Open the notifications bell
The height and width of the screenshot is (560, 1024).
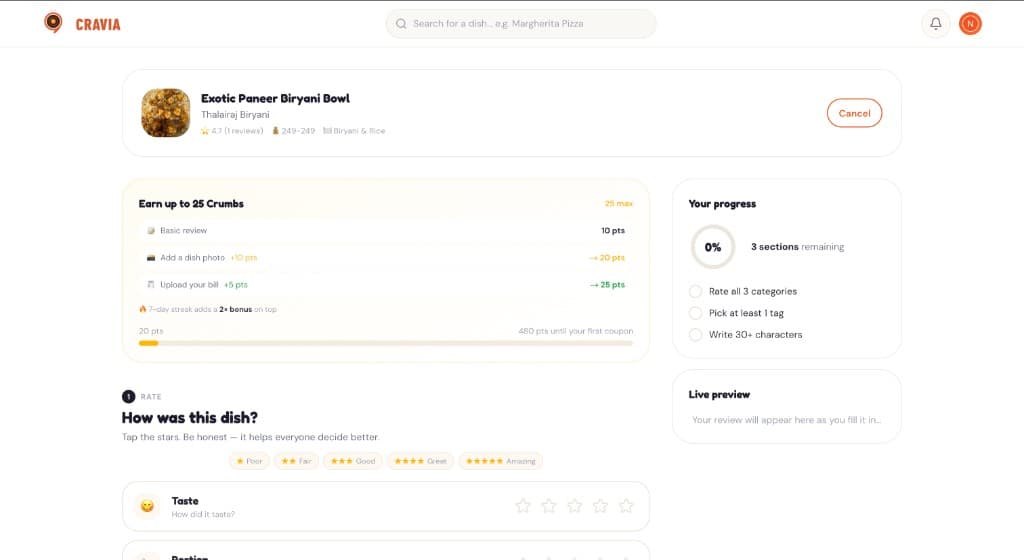[936, 23]
